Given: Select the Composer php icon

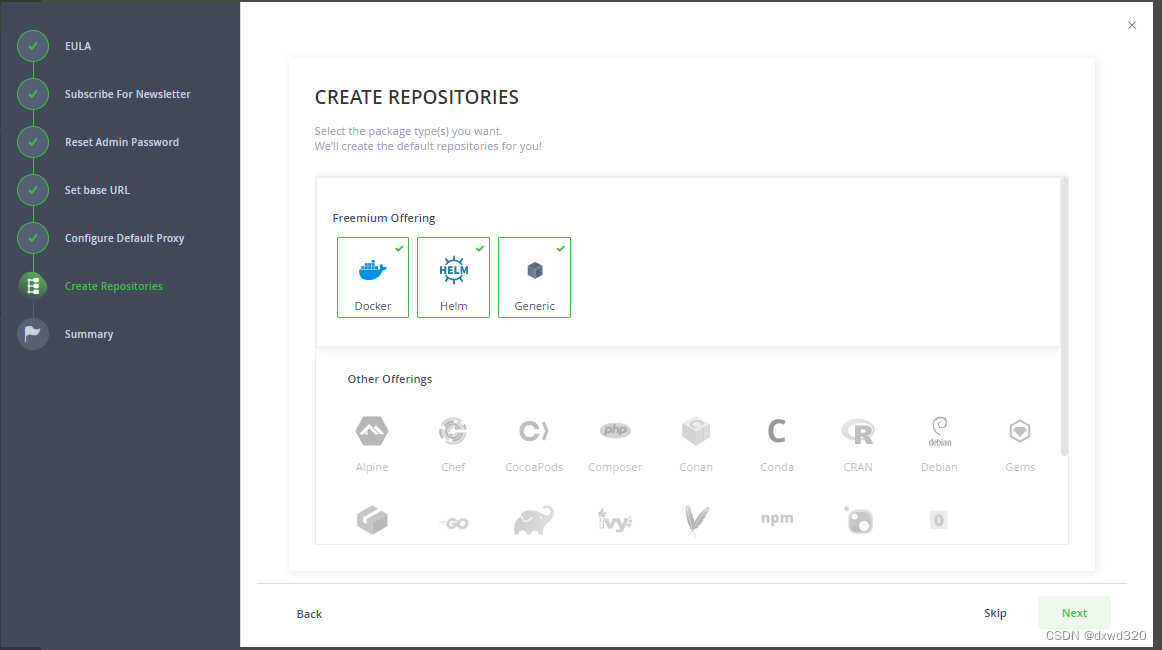Looking at the screenshot, I should pyautogui.click(x=615, y=430).
